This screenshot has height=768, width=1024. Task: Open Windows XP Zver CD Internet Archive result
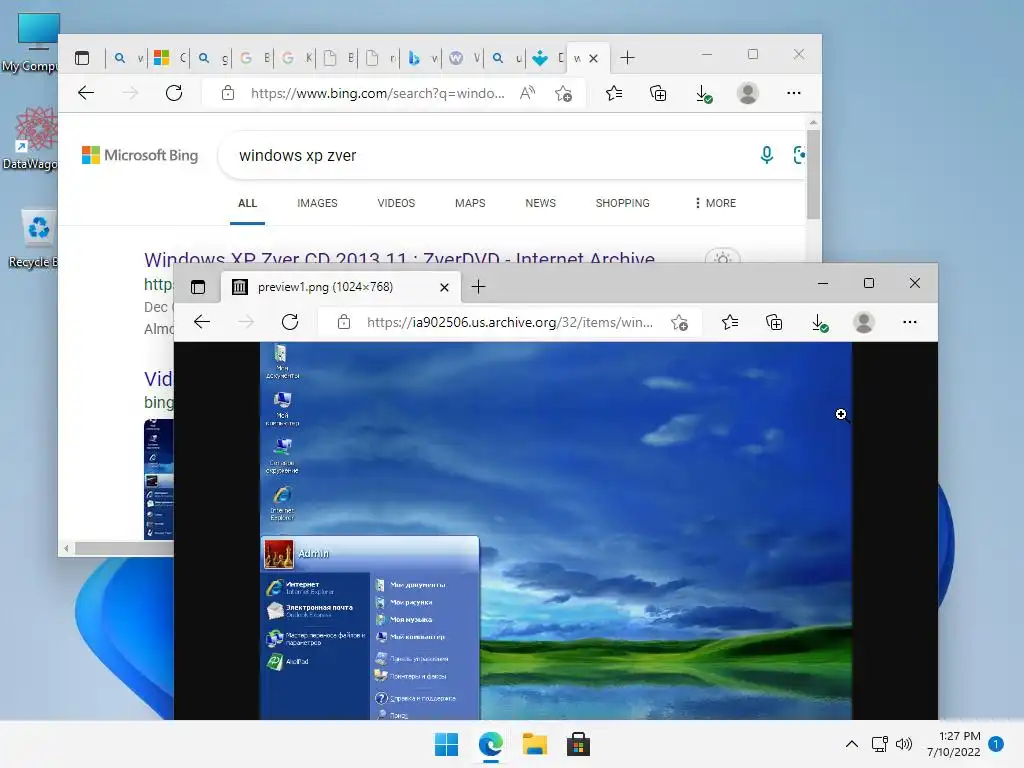(x=399, y=258)
